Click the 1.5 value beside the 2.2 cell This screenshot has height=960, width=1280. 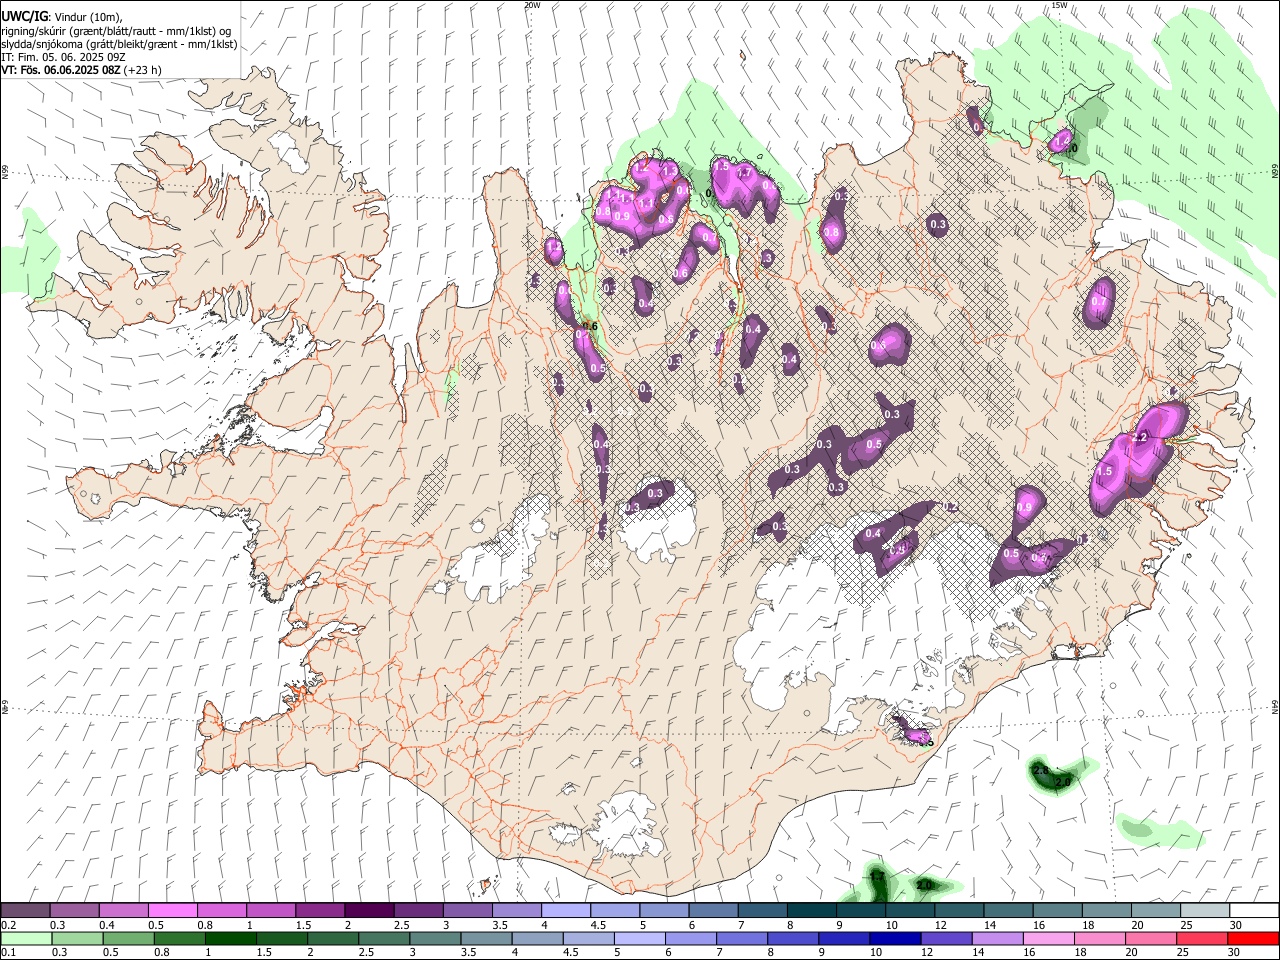(x=1105, y=471)
